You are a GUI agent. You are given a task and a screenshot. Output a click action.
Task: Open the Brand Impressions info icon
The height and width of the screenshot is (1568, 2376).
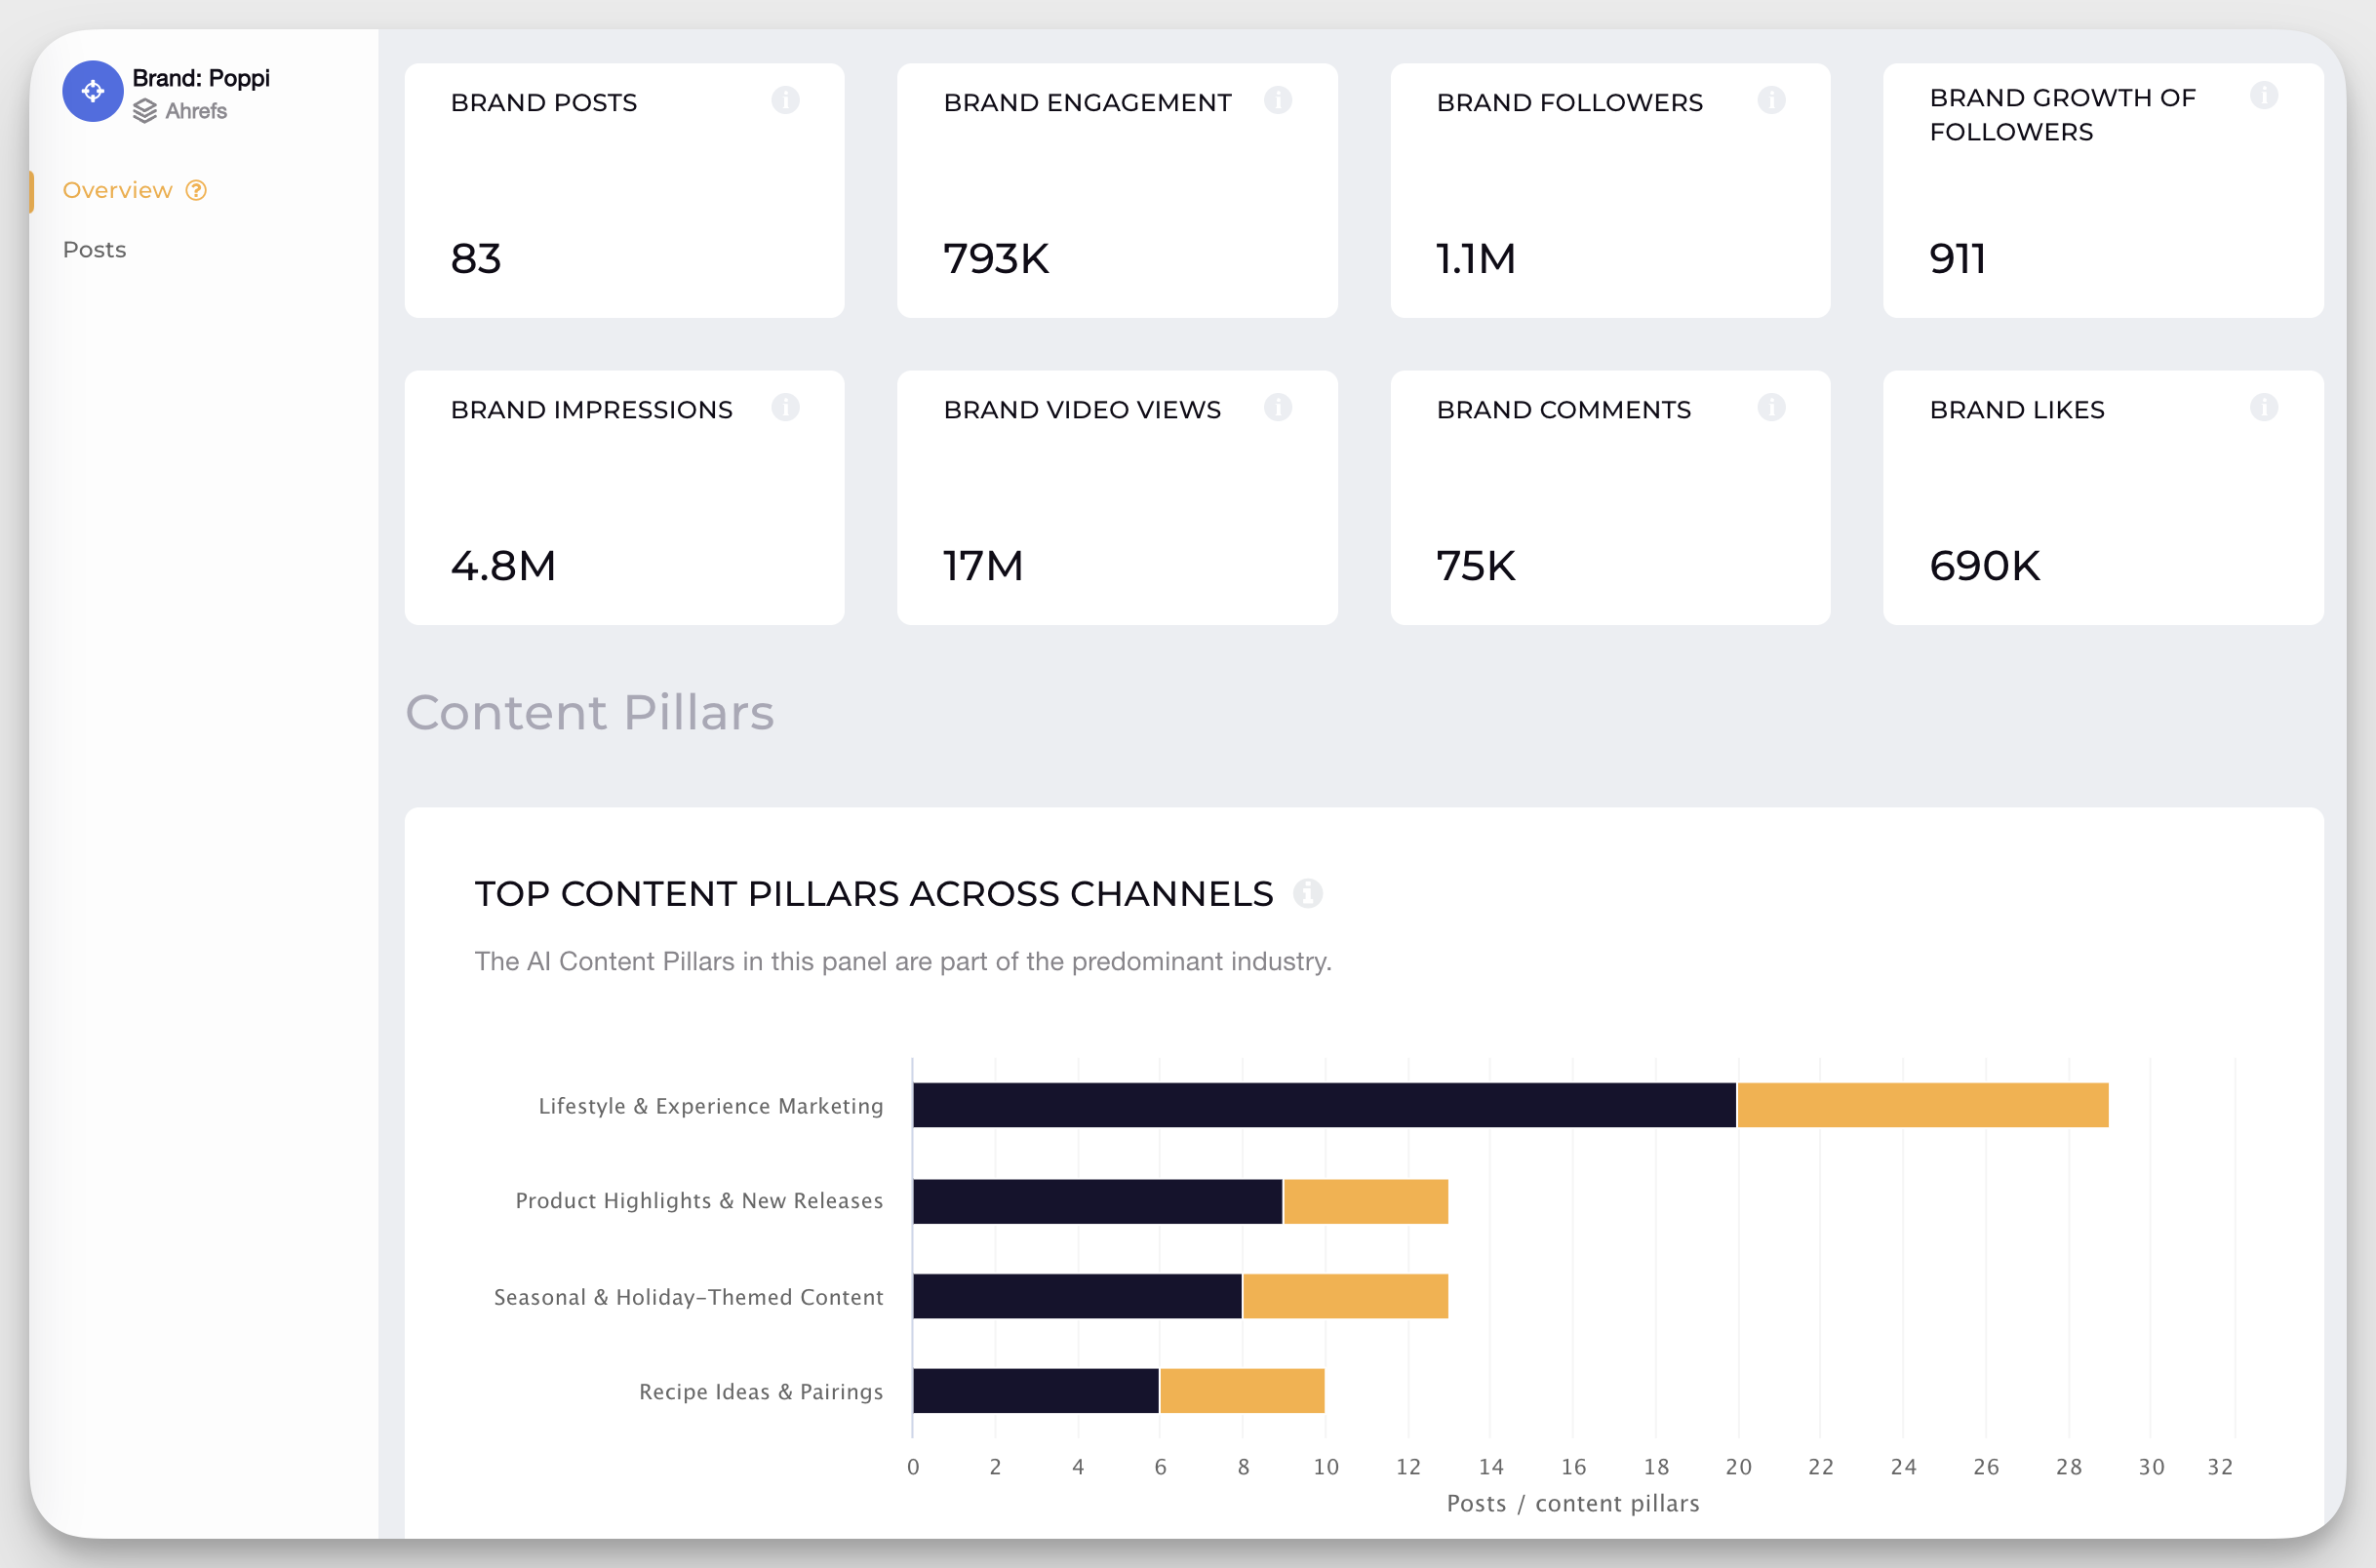point(785,407)
